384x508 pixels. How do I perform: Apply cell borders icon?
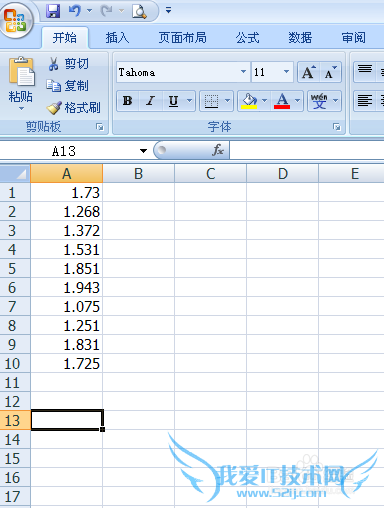tap(211, 101)
